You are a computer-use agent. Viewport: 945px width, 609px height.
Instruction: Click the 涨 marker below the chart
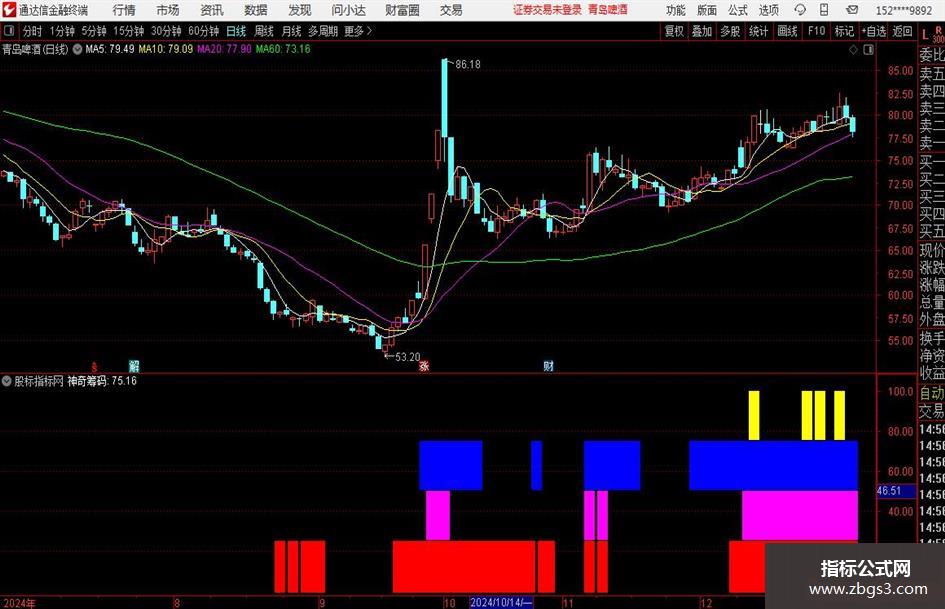(424, 365)
